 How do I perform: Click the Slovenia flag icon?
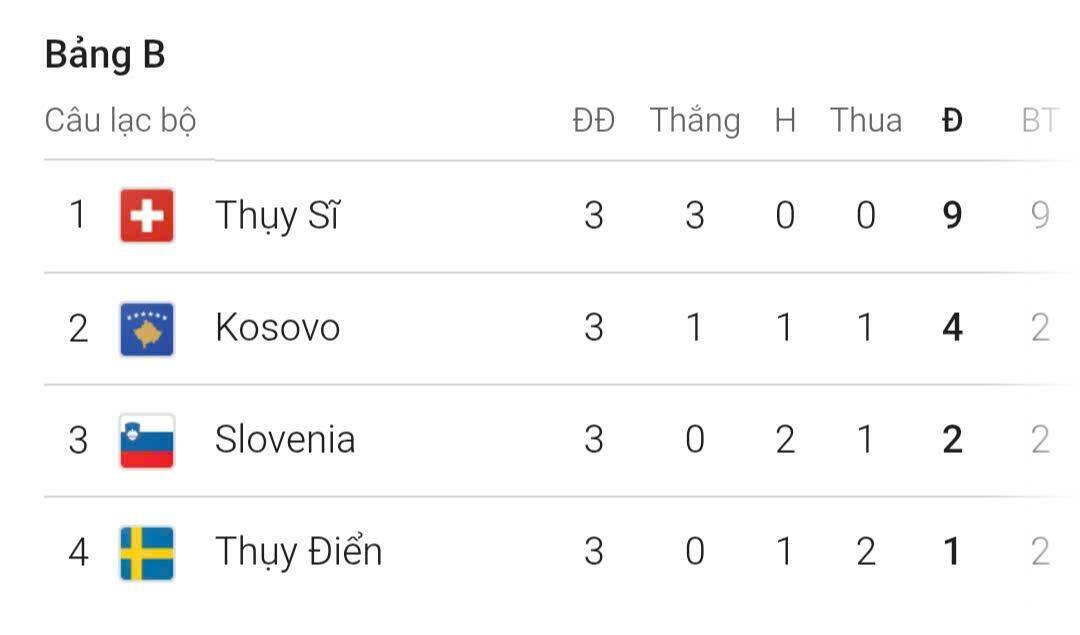tap(147, 440)
